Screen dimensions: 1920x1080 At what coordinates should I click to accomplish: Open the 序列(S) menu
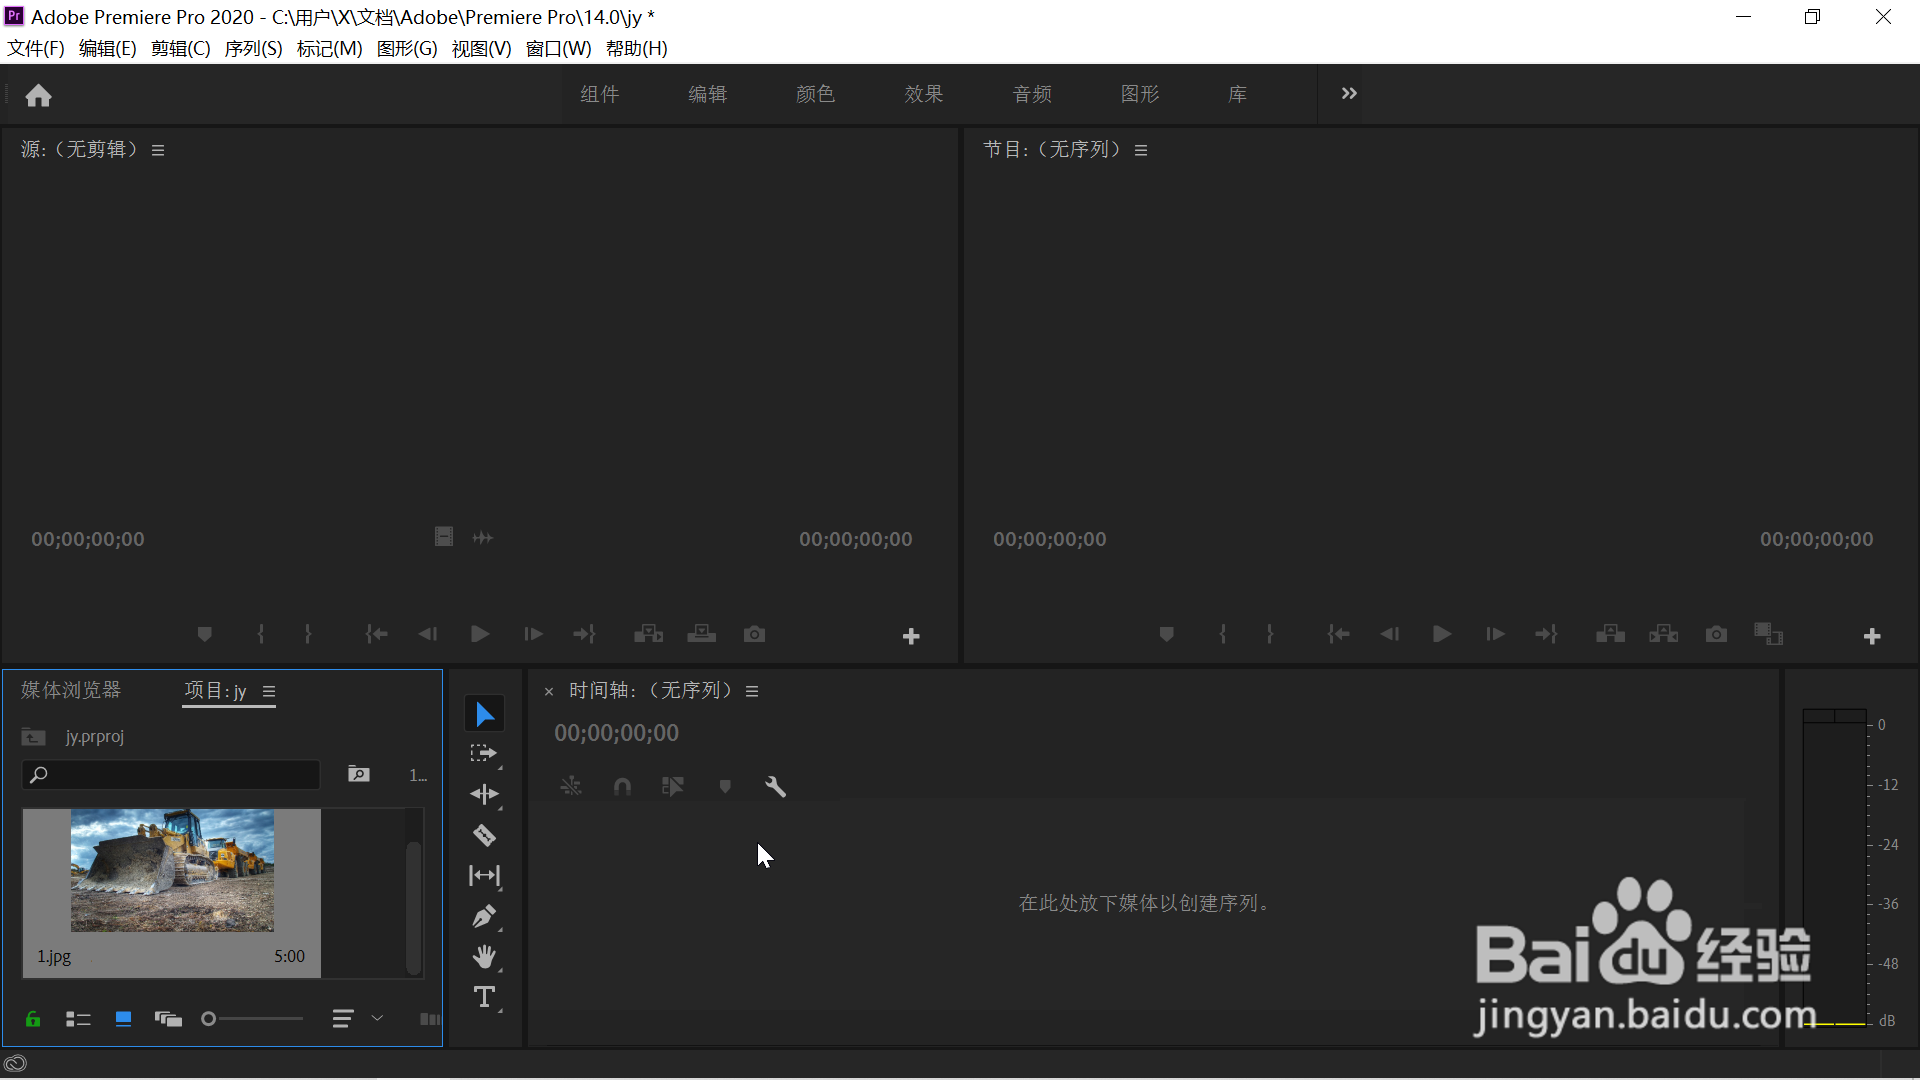pyautogui.click(x=254, y=49)
